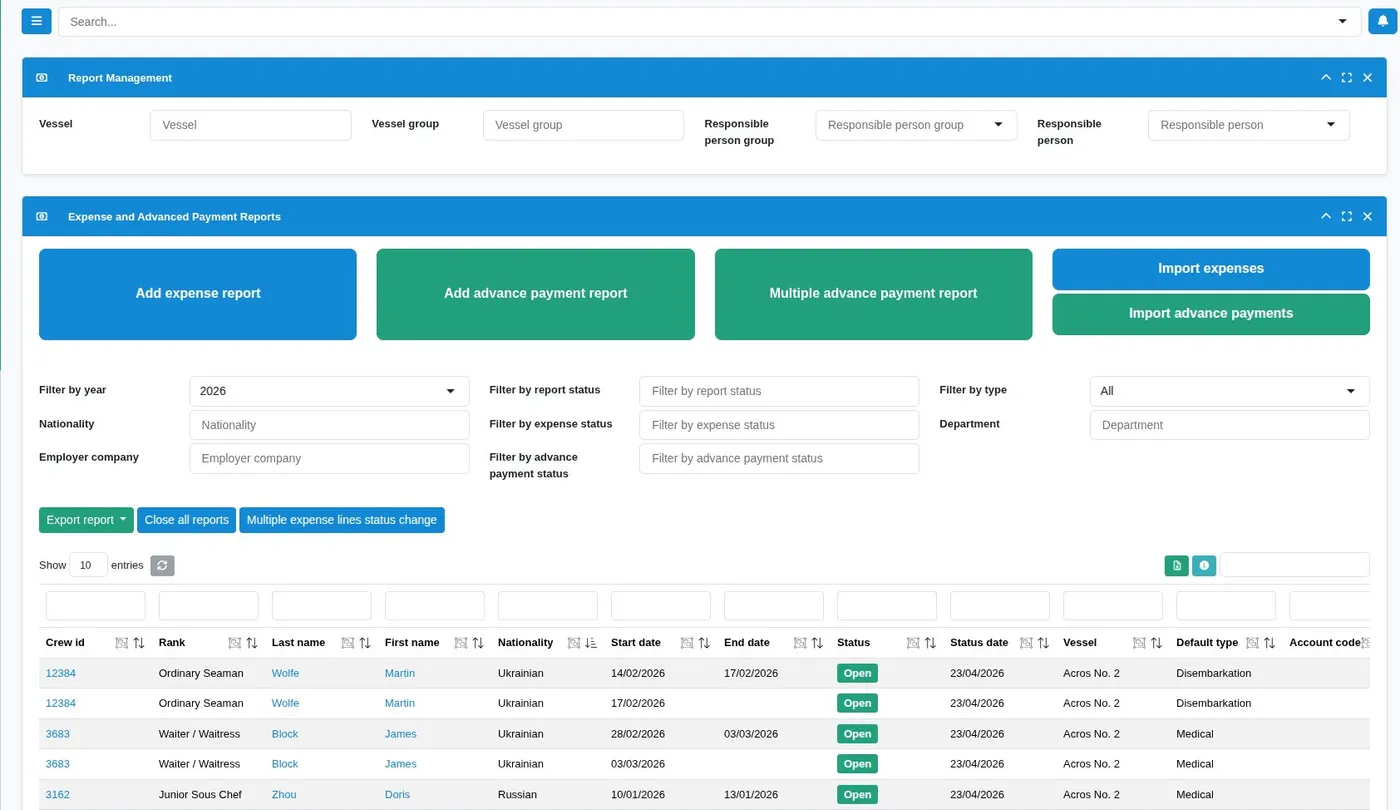Click the show entries number box
This screenshot has height=810, width=1400.
[88, 565]
